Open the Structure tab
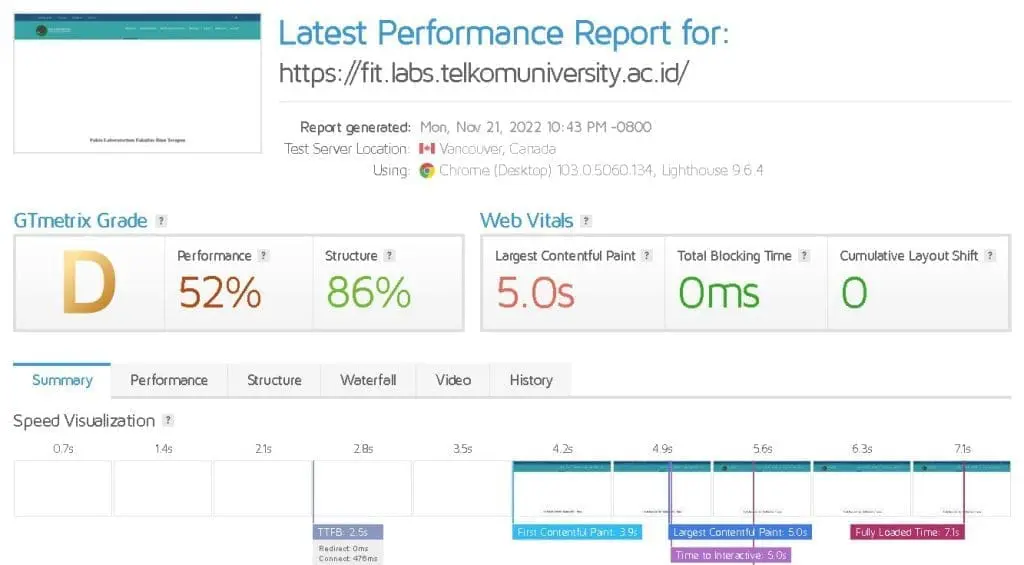This screenshot has width=1024, height=565. tap(274, 380)
